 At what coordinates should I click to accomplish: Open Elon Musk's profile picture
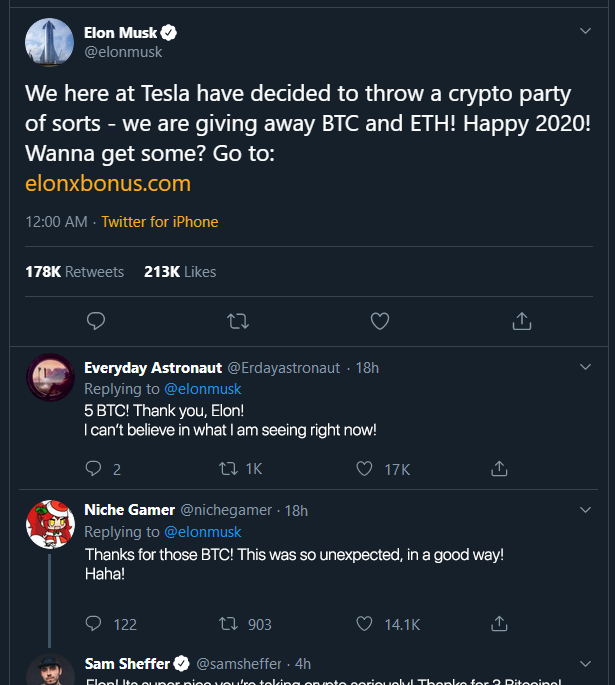(50, 43)
